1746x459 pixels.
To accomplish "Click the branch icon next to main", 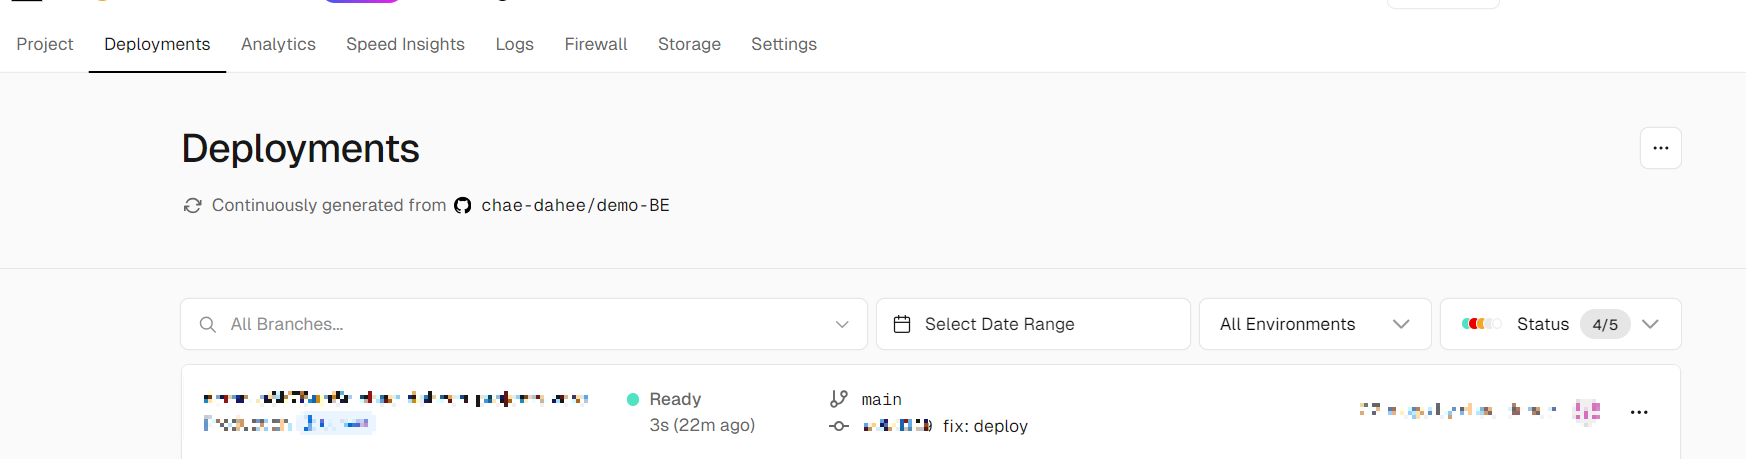I will click(838, 399).
